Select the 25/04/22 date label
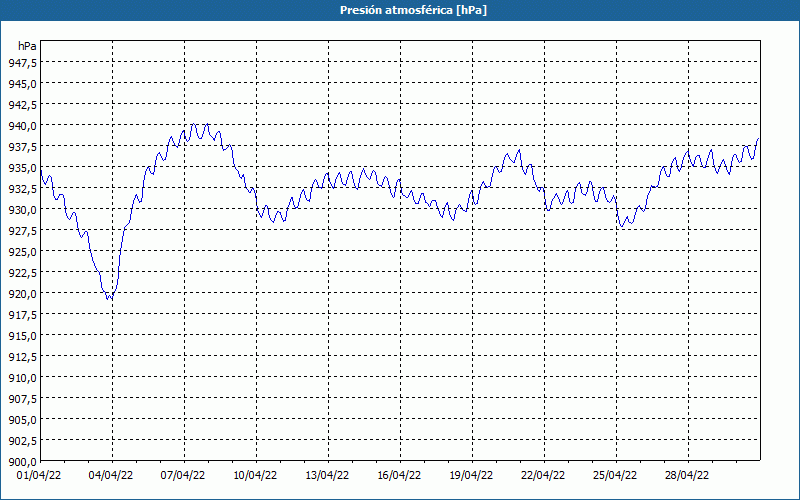Viewport: 800px width, 500px height. 615,476
